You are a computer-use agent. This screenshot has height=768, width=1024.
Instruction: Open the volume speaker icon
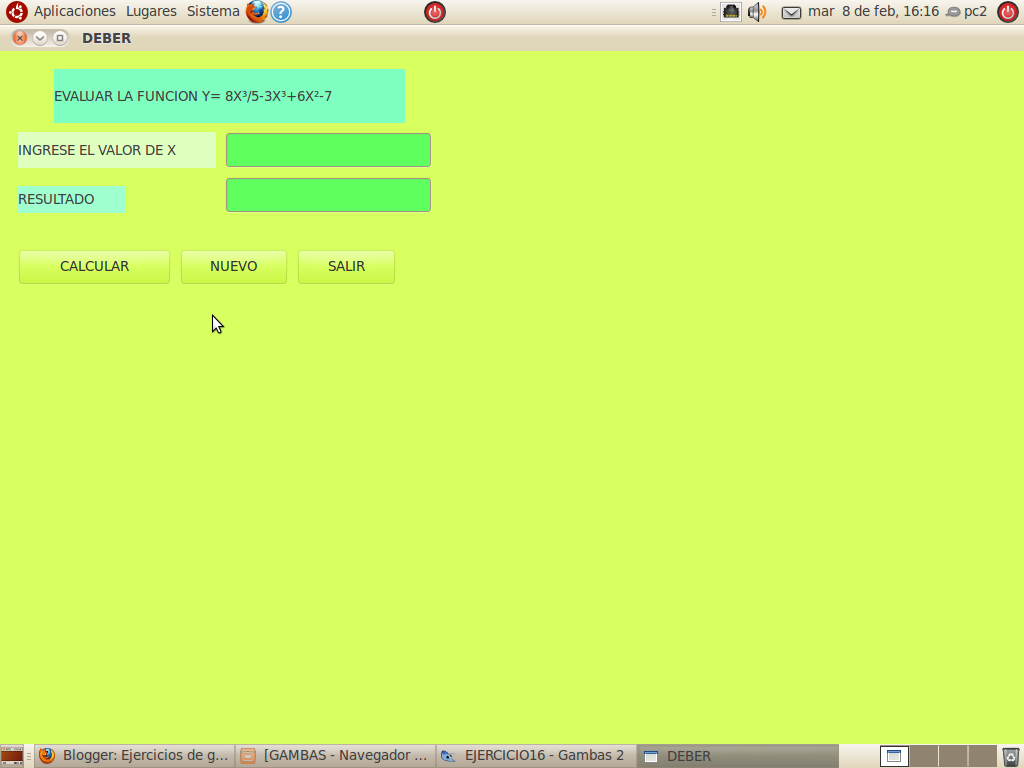coord(756,12)
